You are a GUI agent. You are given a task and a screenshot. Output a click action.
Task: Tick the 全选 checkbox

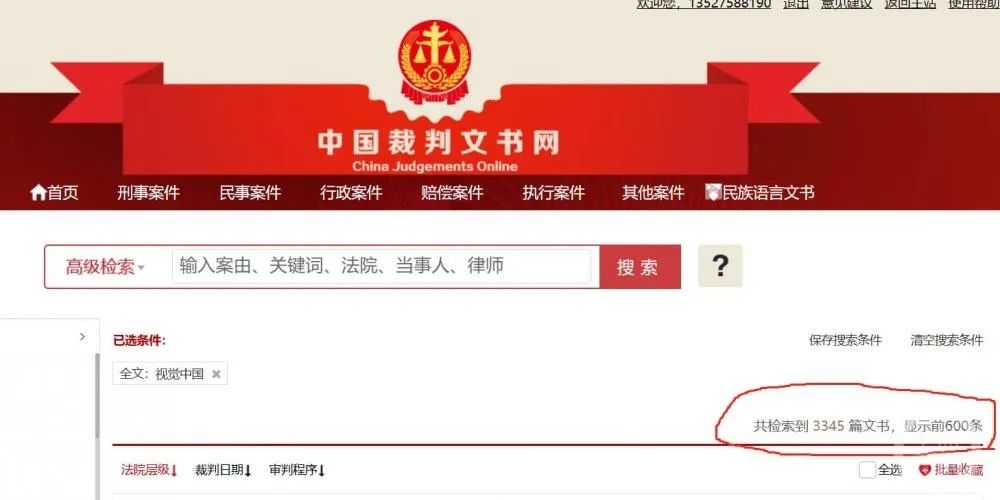click(x=867, y=471)
